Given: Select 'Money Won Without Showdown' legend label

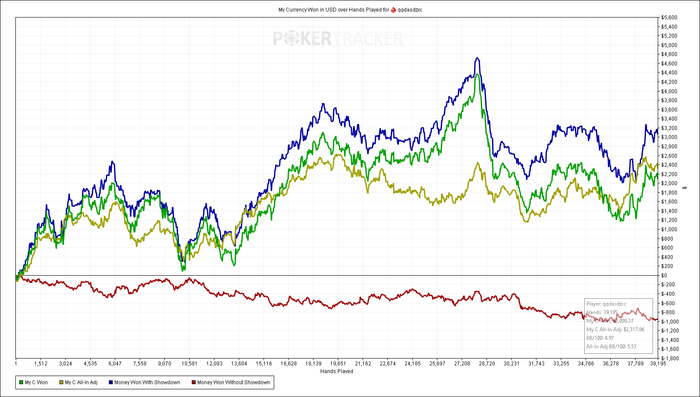Looking at the screenshot, I should click(233, 383).
